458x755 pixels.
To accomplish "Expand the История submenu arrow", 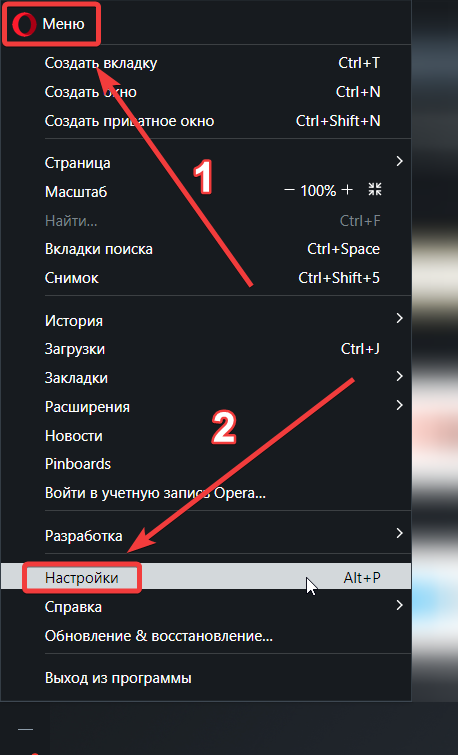I will 399,318.
